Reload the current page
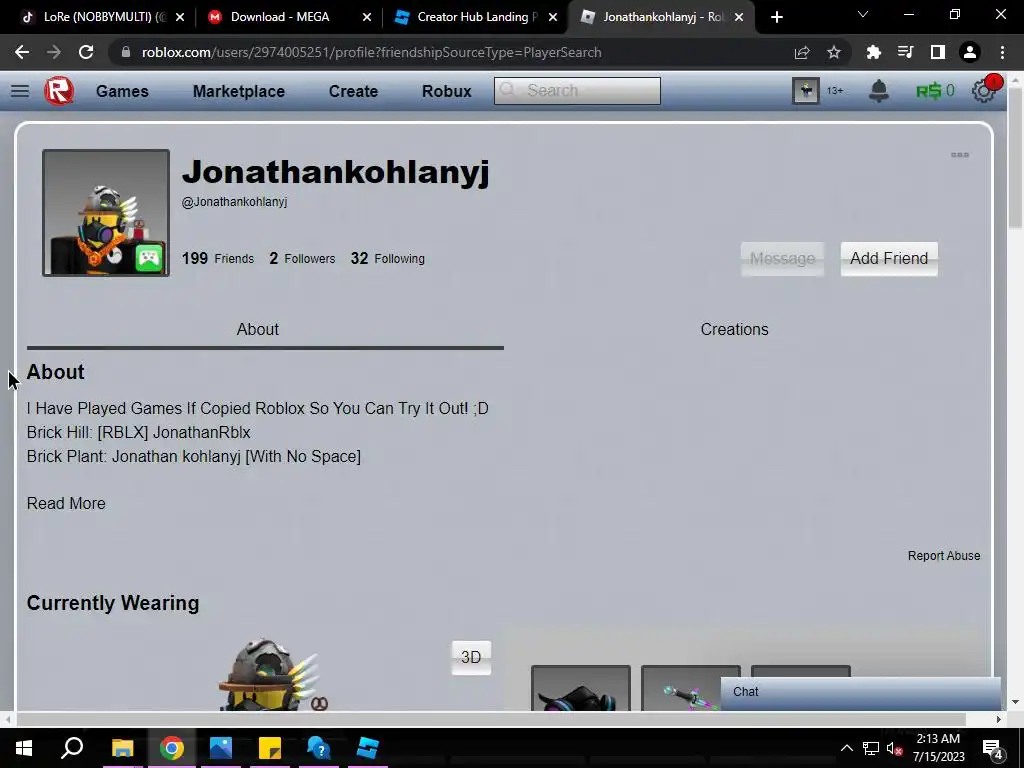The width and height of the screenshot is (1024, 768). click(x=86, y=52)
